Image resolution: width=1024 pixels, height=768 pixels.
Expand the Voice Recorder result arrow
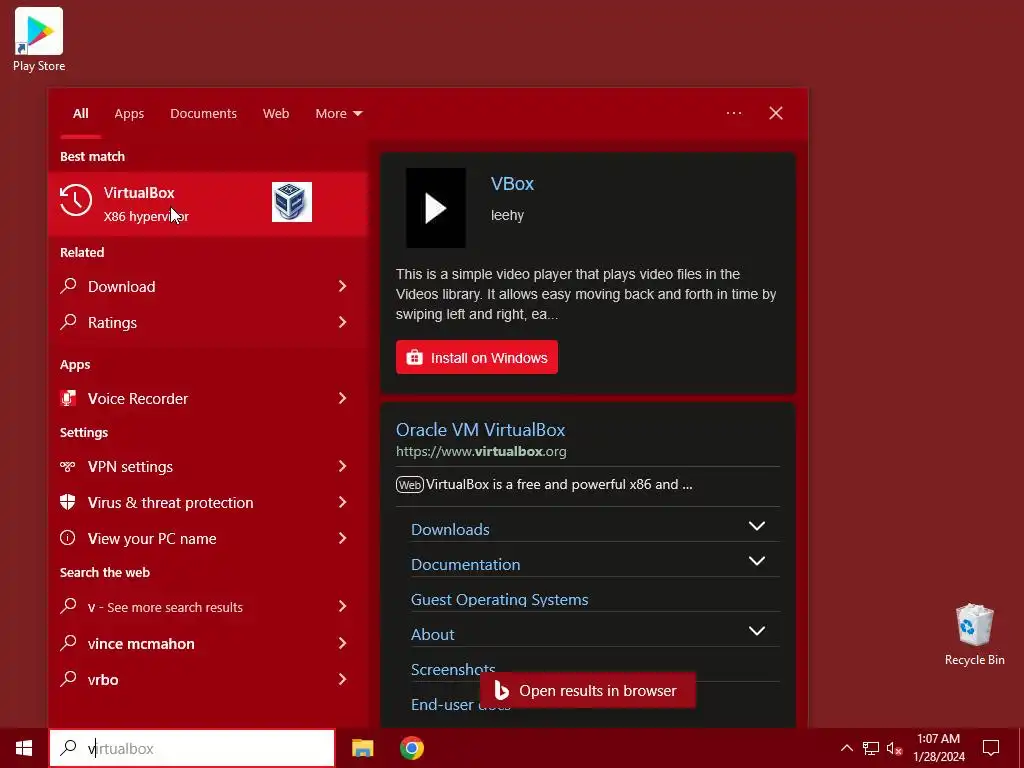(x=342, y=398)
